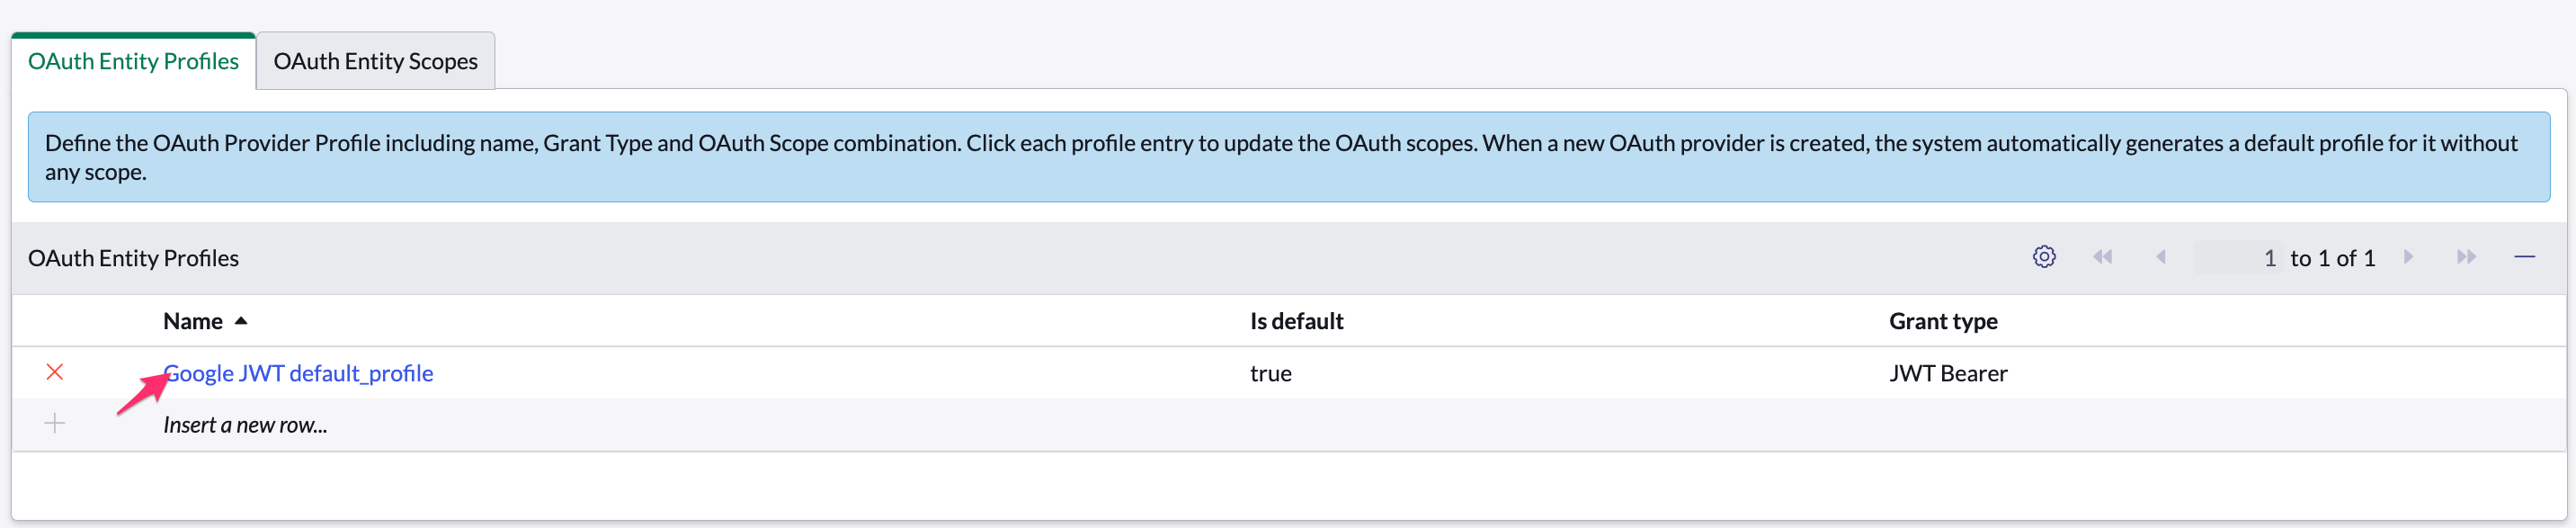Select the true value under Is default
The image size is (2576, 528).
(1270, 372)
